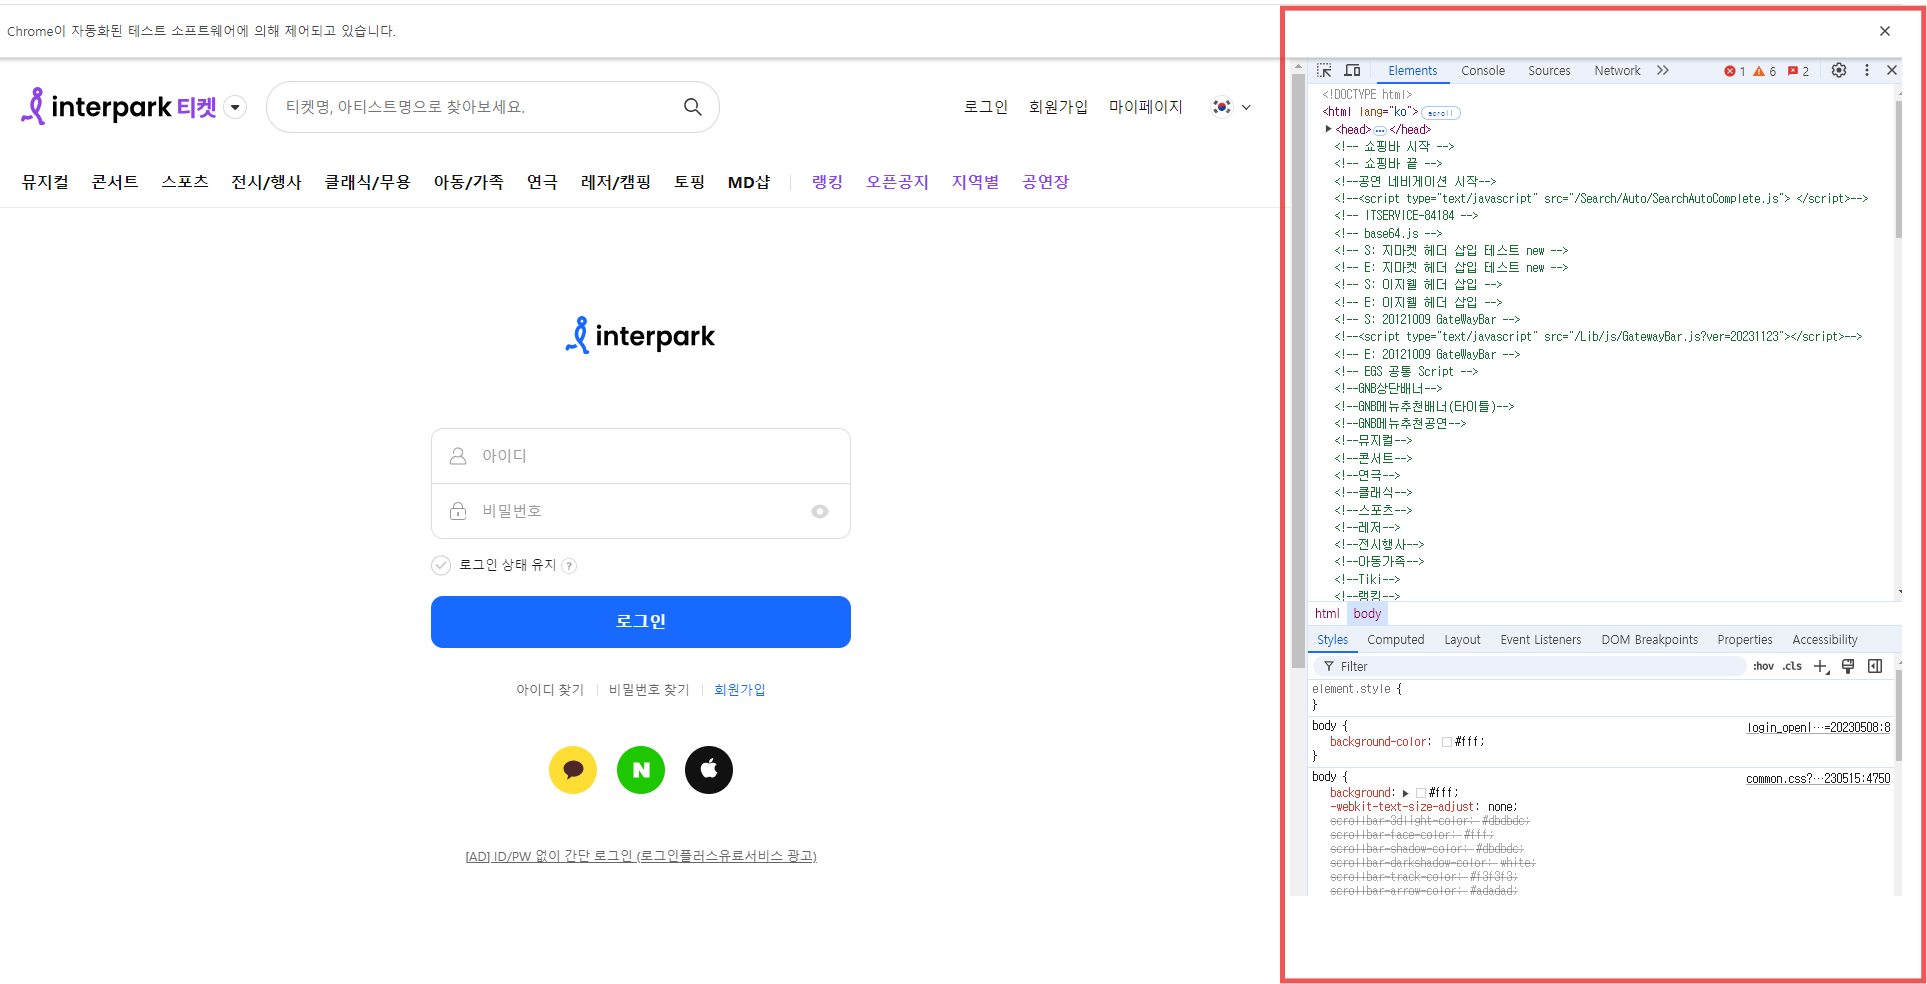
Task: Select html in the DOM breadcrumb
Action: coord(1327,614)
